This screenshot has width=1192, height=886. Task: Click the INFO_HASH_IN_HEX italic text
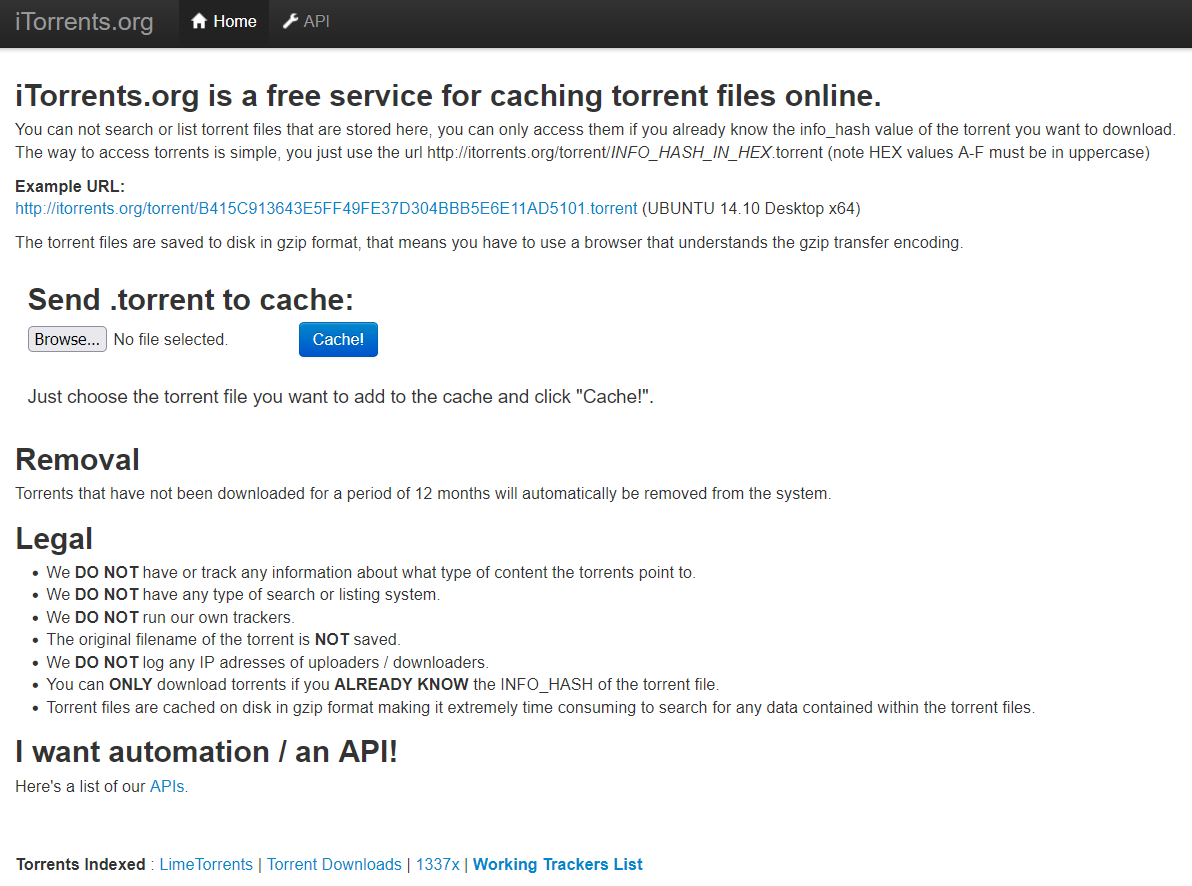coord(692,152)
